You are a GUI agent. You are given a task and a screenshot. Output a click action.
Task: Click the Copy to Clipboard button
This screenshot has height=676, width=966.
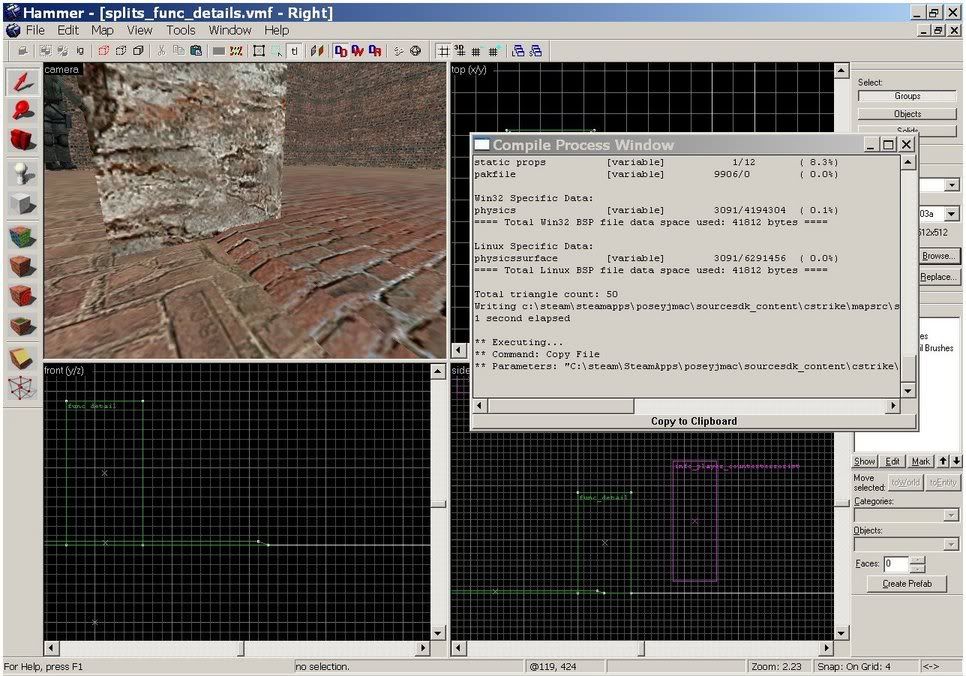click(x=693, y=421)
